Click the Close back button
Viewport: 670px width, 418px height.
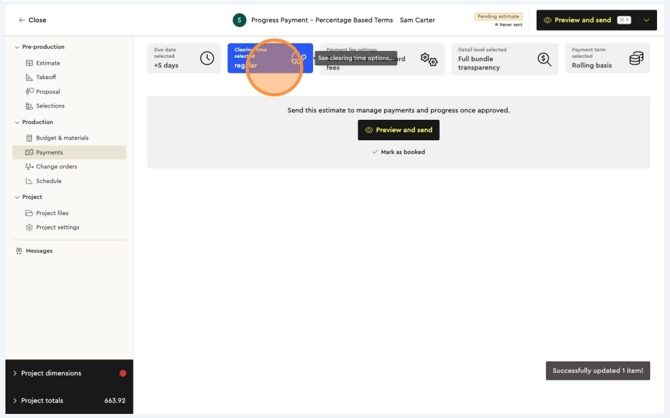32,20
